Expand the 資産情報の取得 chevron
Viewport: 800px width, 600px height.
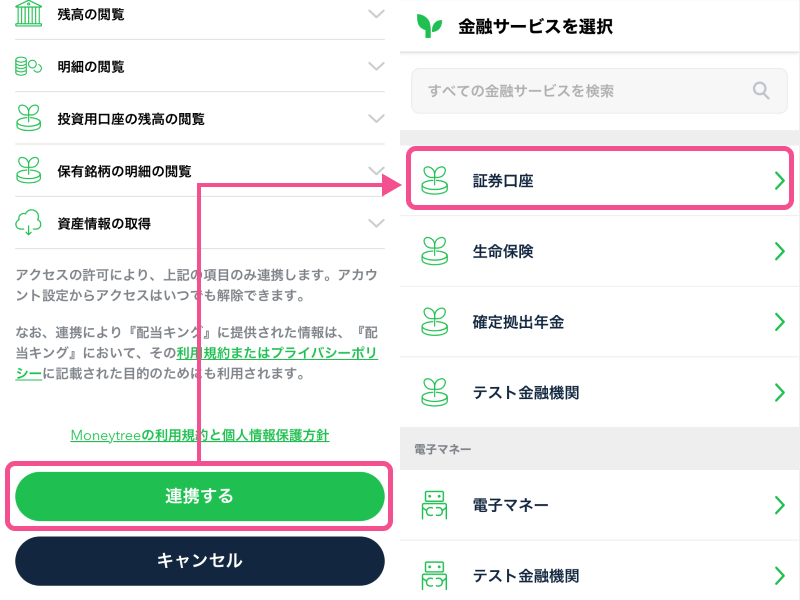tap(376, 223)
